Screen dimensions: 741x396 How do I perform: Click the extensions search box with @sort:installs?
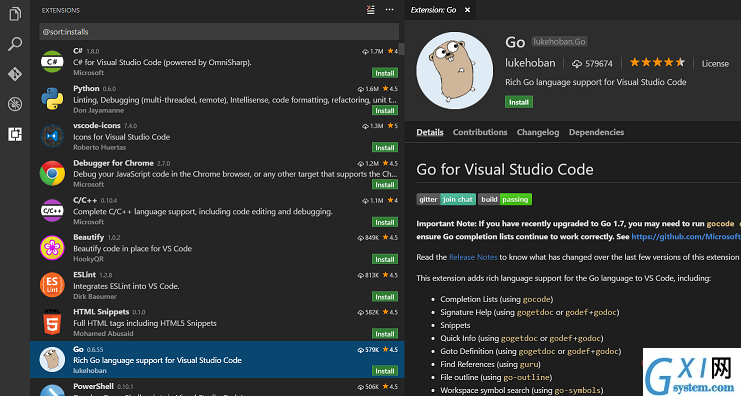coord(219,32)
